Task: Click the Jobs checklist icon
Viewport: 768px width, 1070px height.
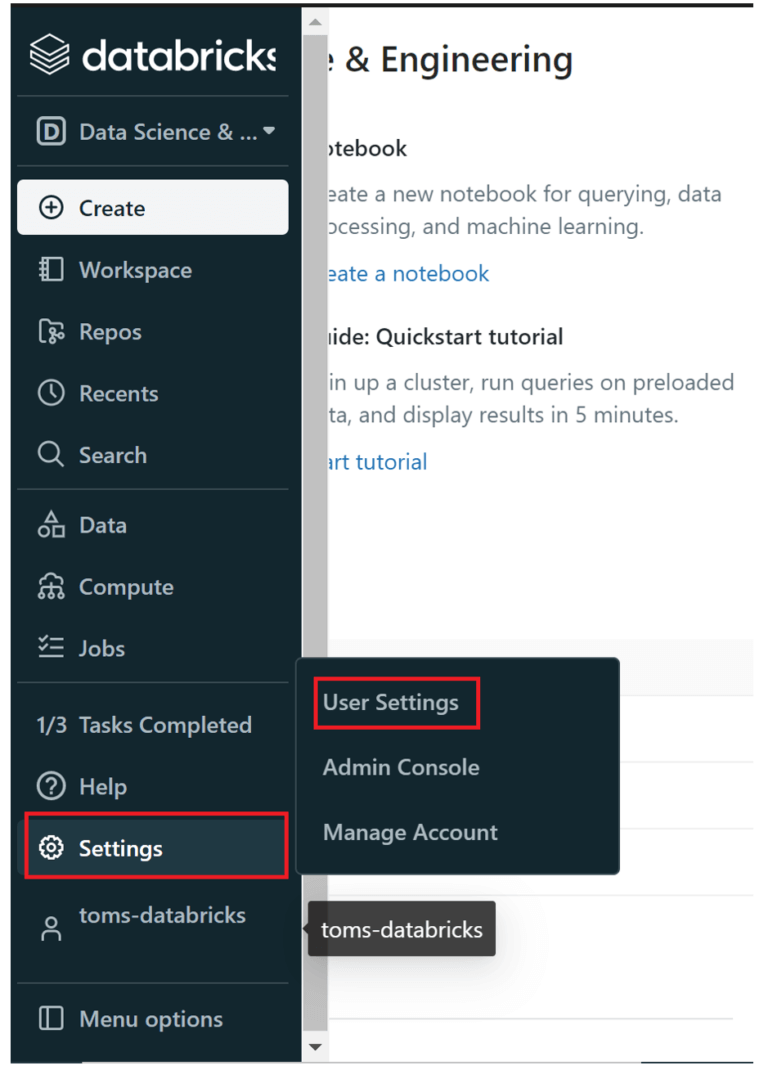Action: tap(49, 648)
